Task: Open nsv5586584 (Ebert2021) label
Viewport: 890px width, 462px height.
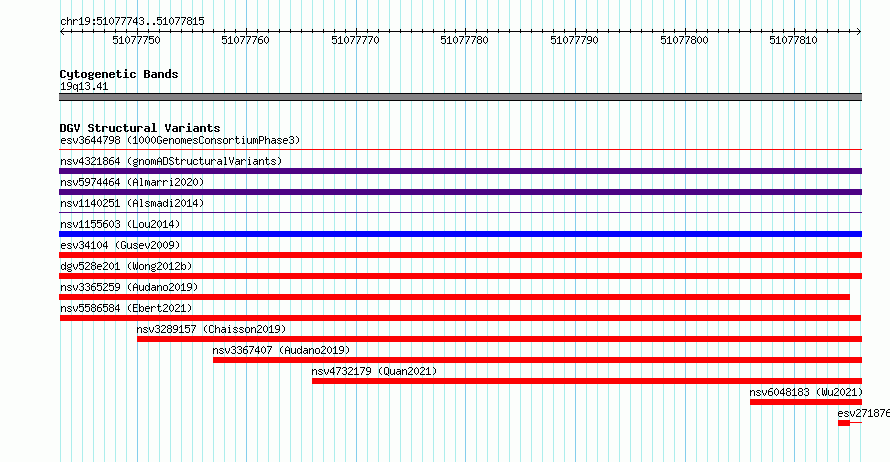Action: point(126,308)
